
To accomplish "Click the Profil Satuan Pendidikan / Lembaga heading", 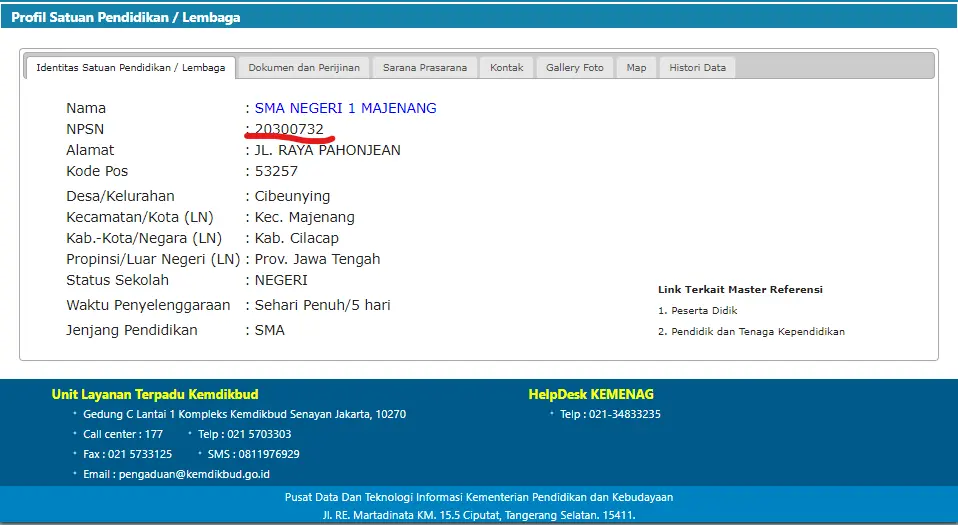I will (126, 17).
